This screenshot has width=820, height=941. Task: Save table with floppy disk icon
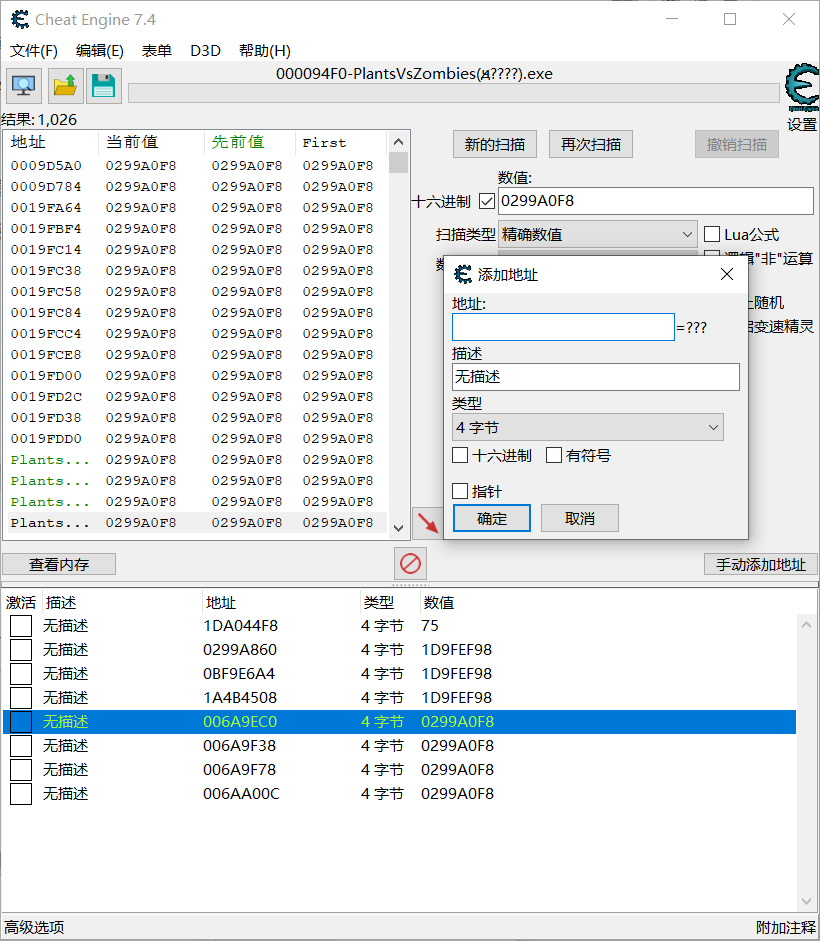pos(104,86)
